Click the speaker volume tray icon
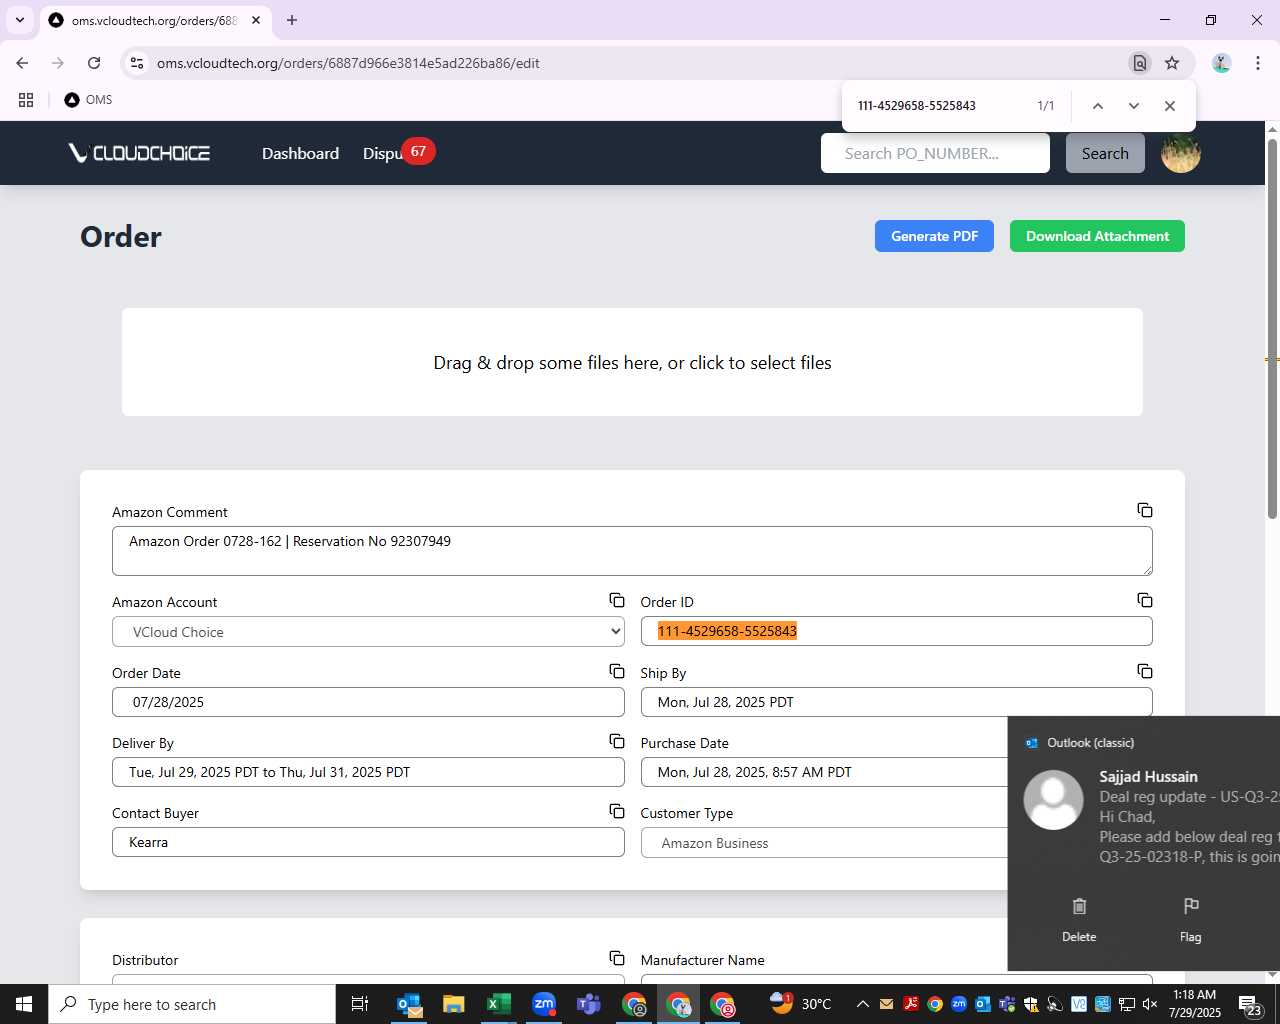The height and width of the screenshot is (1024, 1280). point(1150,1004)
